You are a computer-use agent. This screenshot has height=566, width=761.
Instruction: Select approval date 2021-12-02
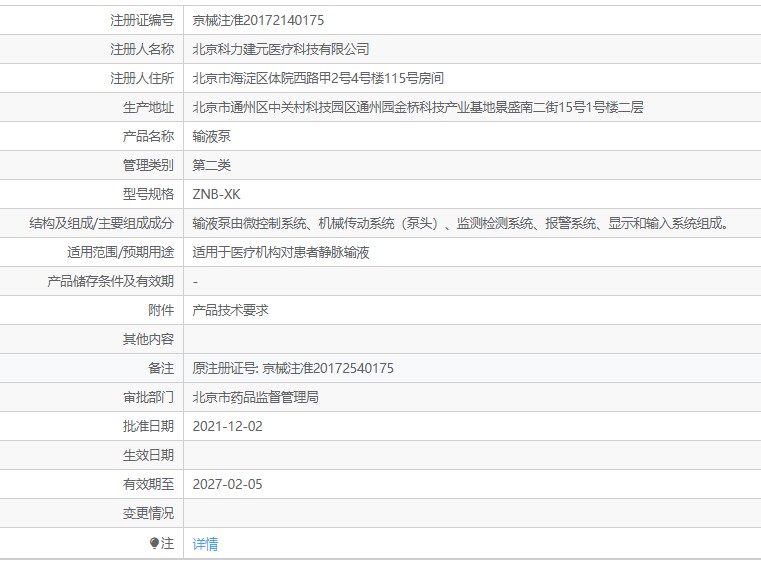tap(227, 426)
